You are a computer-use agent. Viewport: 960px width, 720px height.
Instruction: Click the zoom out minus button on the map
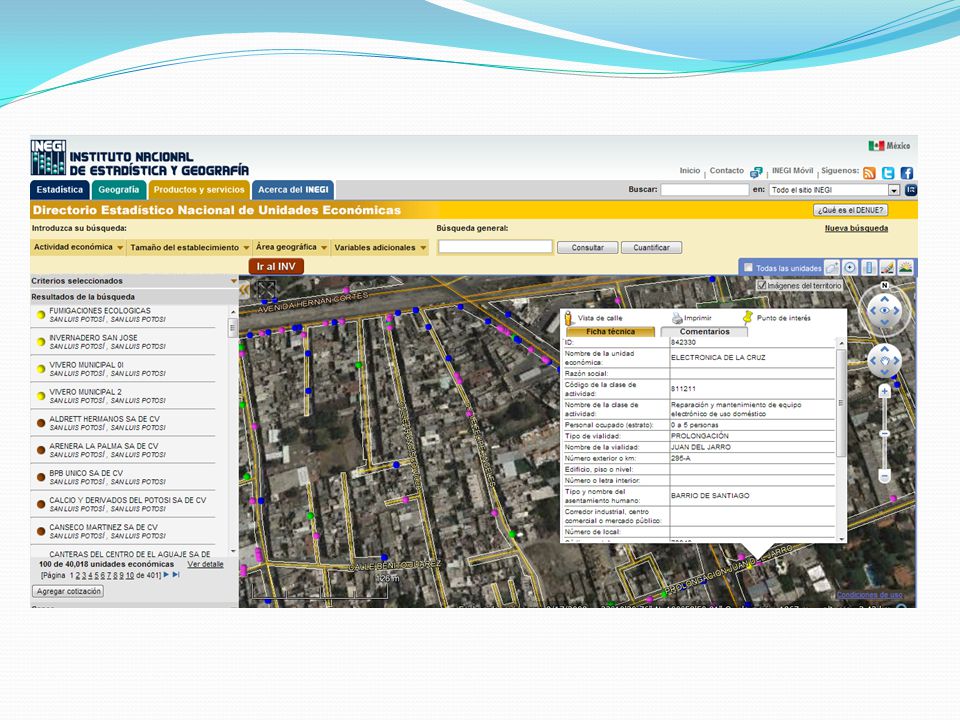pyautogui.click(x=884, y=475)
